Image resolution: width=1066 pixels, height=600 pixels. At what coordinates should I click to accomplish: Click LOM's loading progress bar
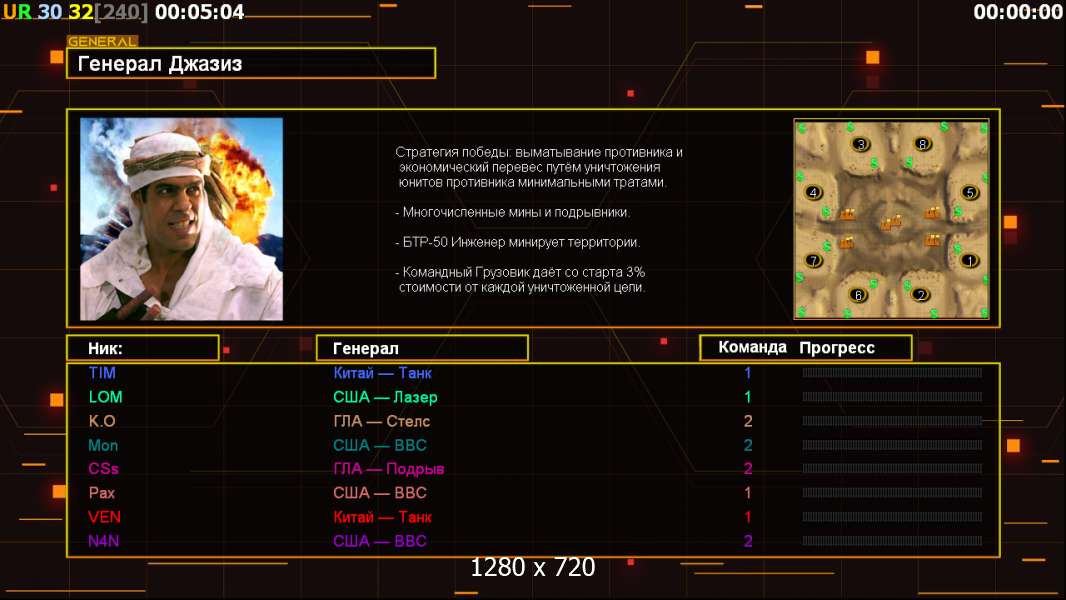(892, 397)
